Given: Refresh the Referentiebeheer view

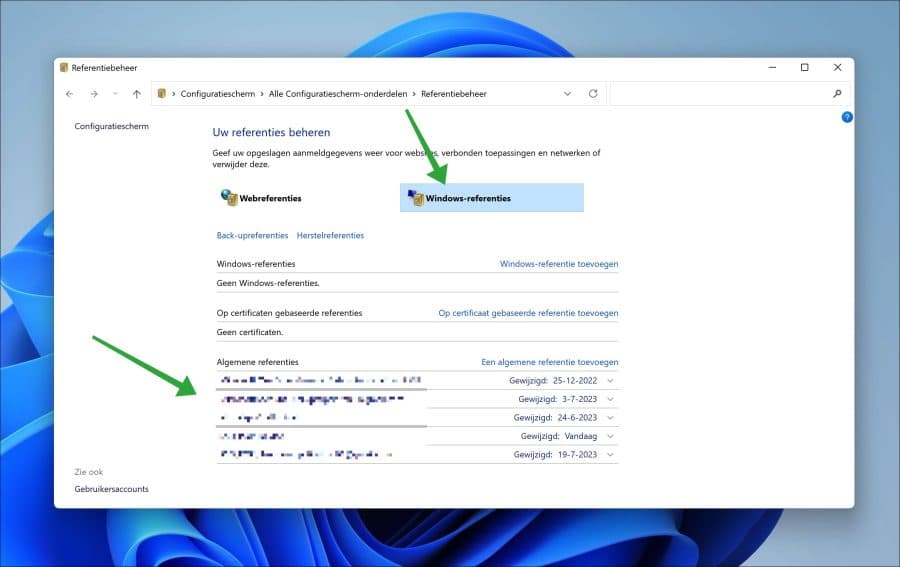Looking at the screenshot, I should [x=593, y=94].
